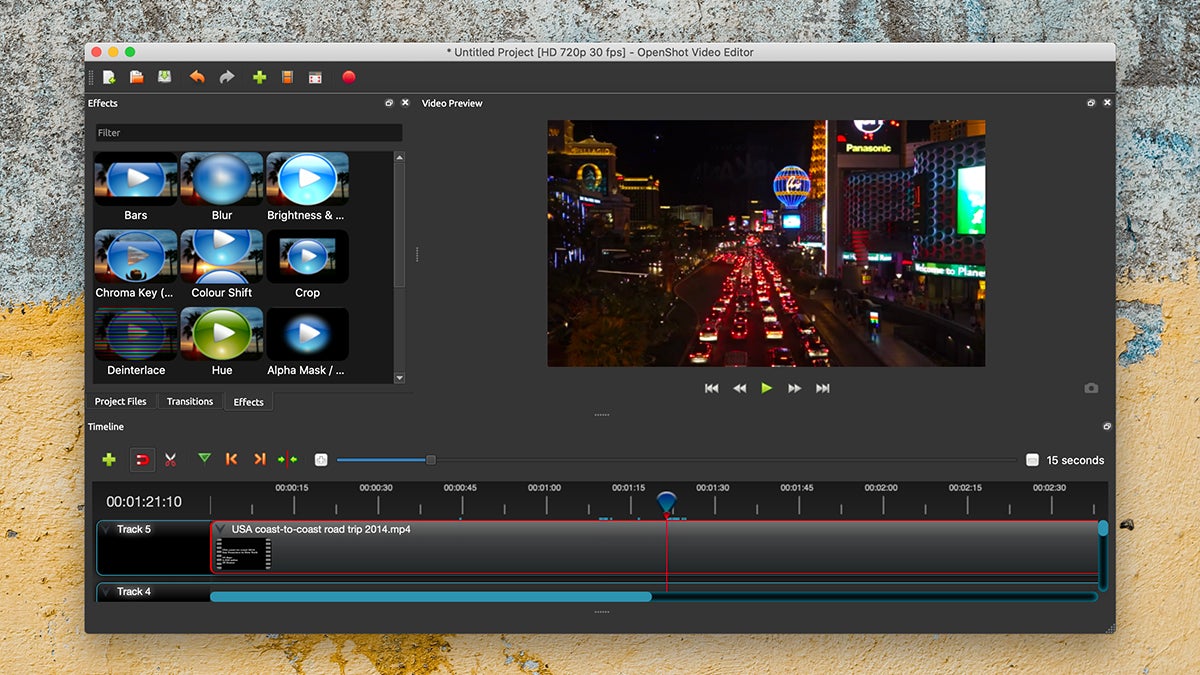Click the effects Filter search field
This screenshot has width=1200, height=675.
248,133
